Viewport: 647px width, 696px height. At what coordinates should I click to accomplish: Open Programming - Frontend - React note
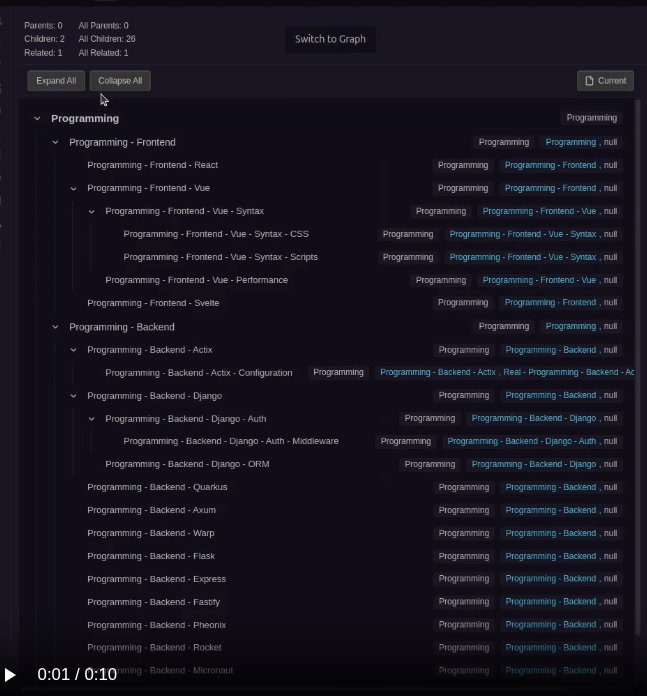pos(153,165)
